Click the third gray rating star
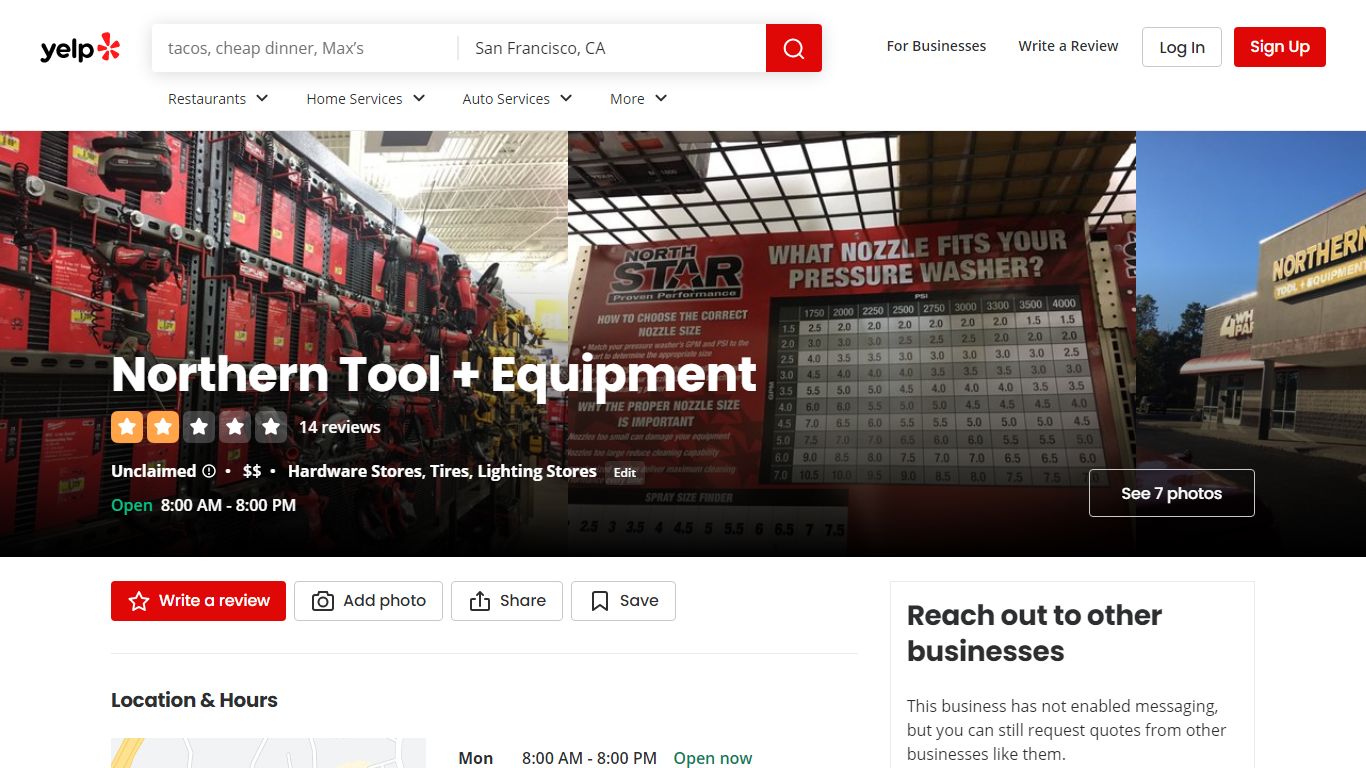1366x768 pixels. pos(199,427)
